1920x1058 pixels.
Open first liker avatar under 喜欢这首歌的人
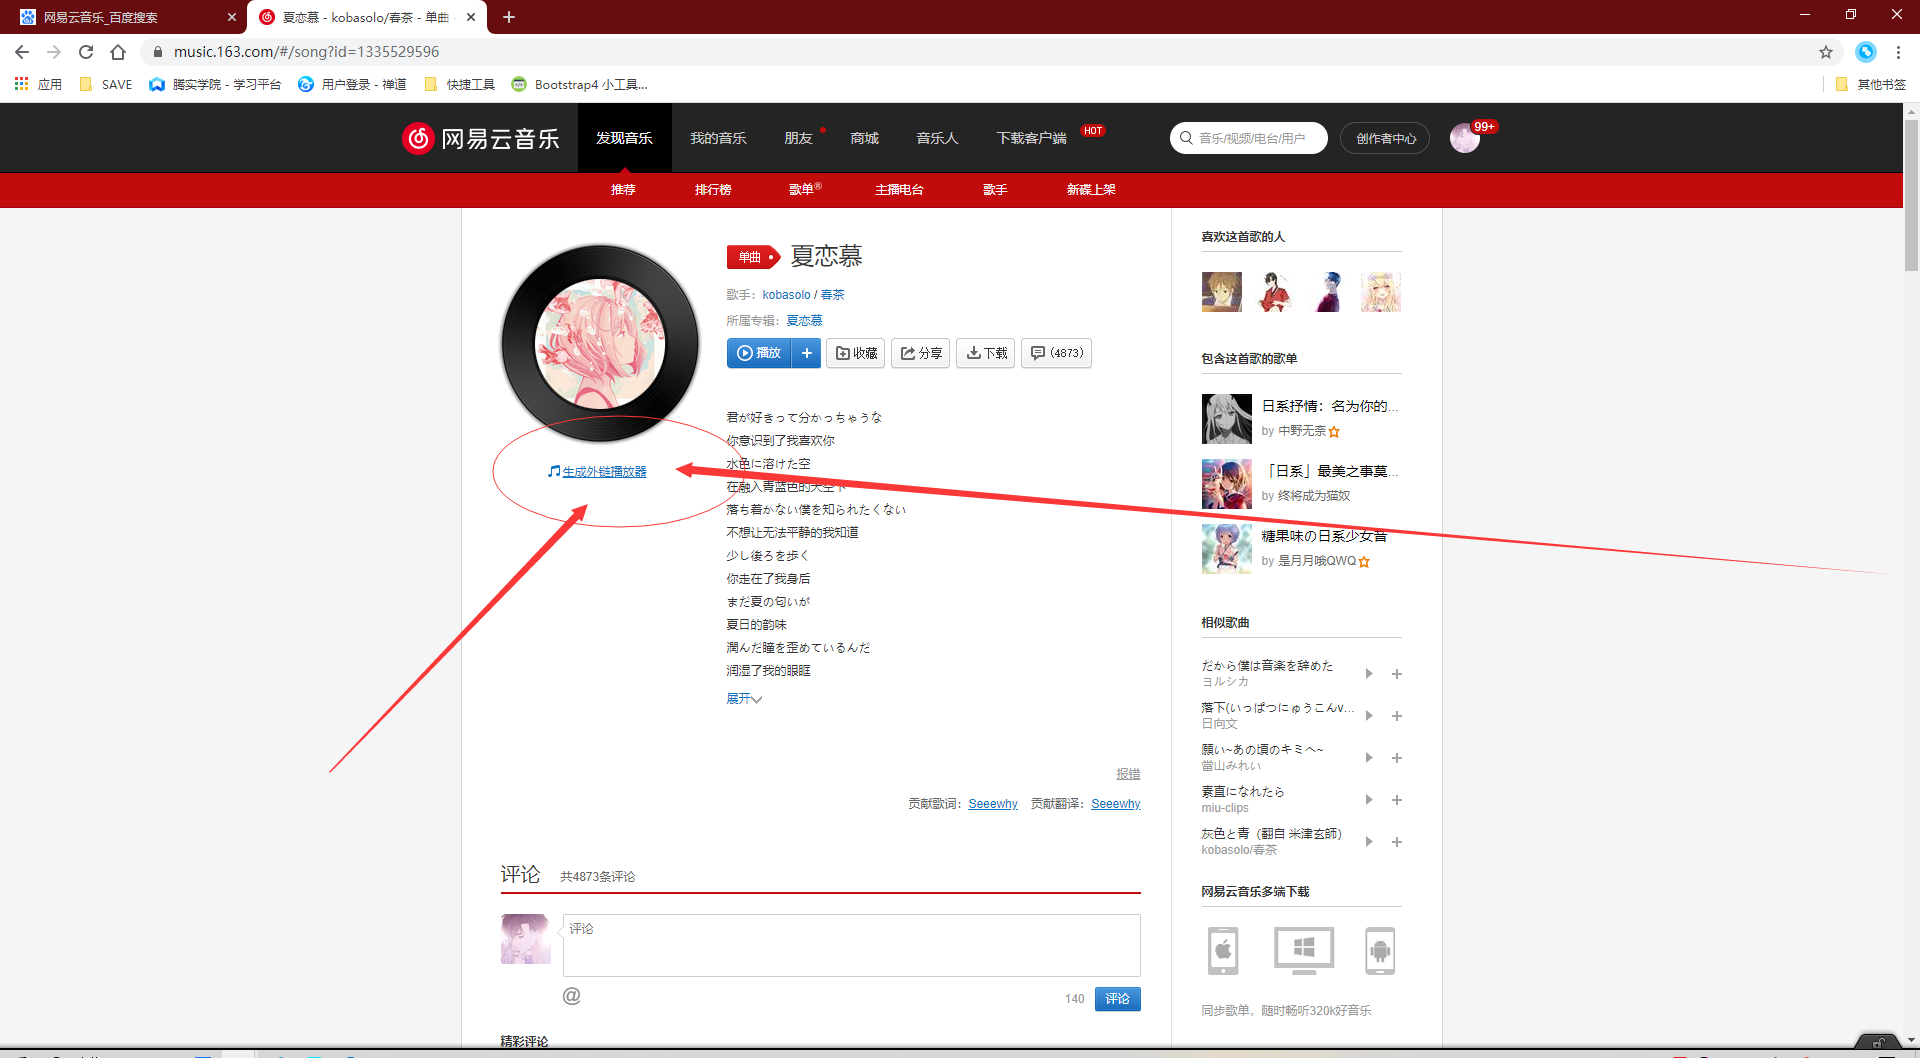coord(1221,292)
